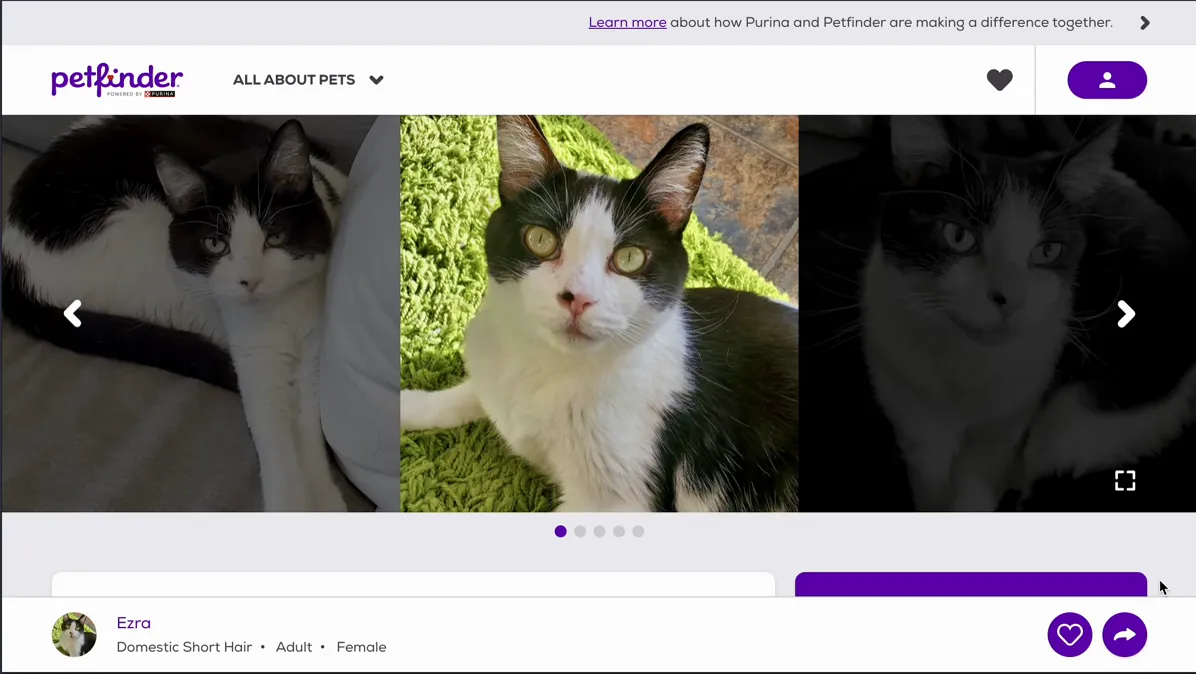Click Ezra's small avatar thumbnail
This screenshot has height=674, width=1196.
74,635
